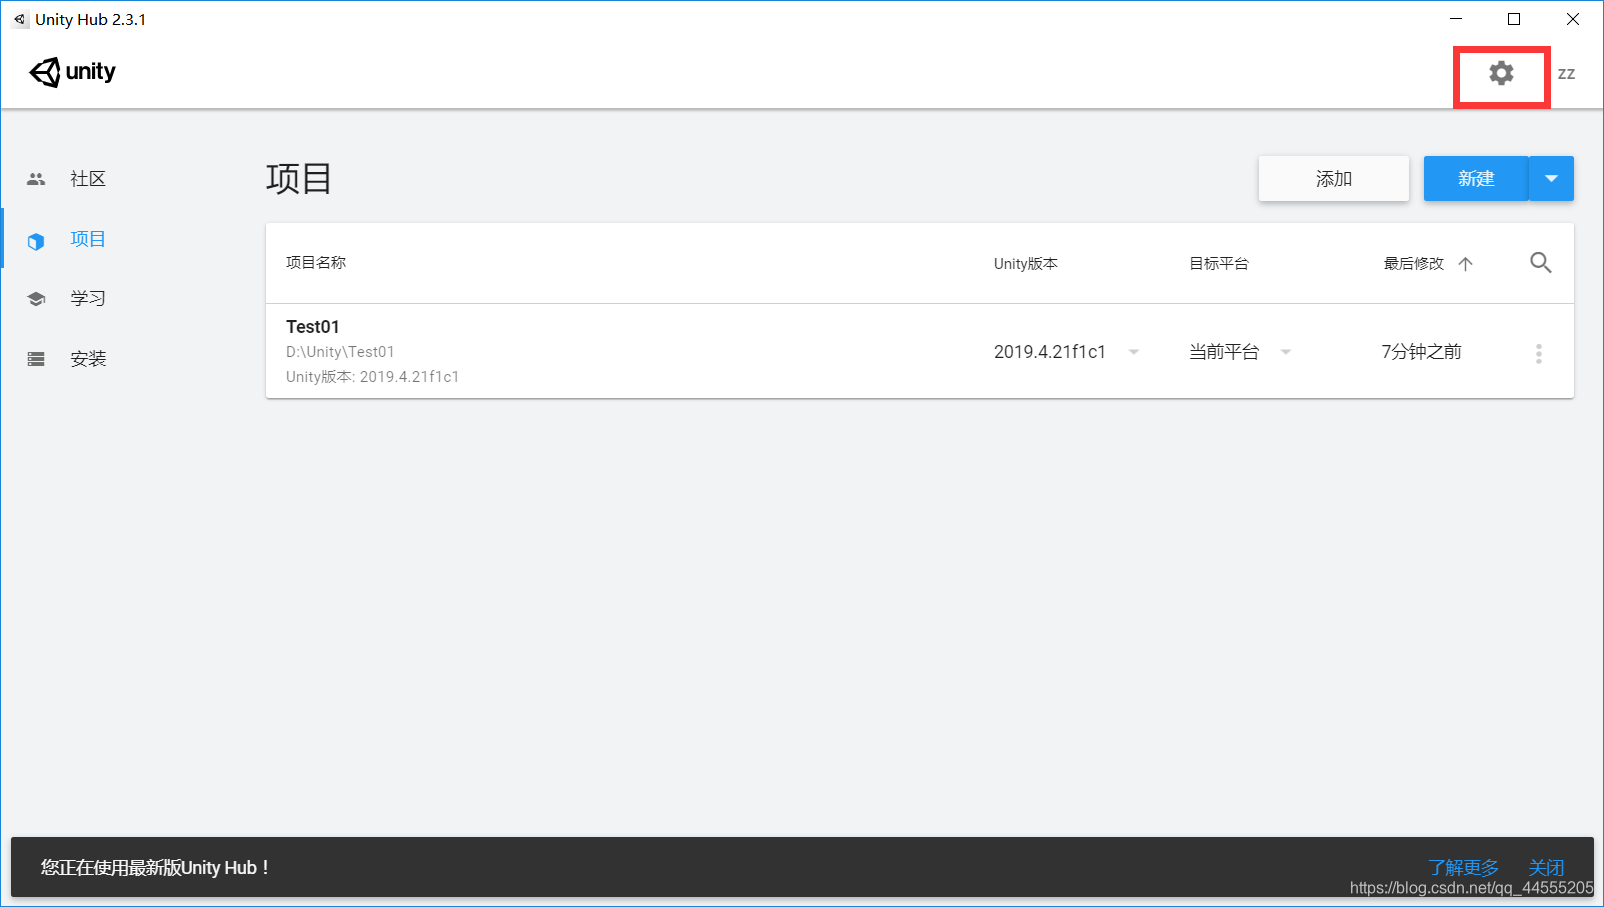The height and width of the screenshot is (907, 1604).
Task: Dismiss notification with 关闭
Action: [1546, 868]
